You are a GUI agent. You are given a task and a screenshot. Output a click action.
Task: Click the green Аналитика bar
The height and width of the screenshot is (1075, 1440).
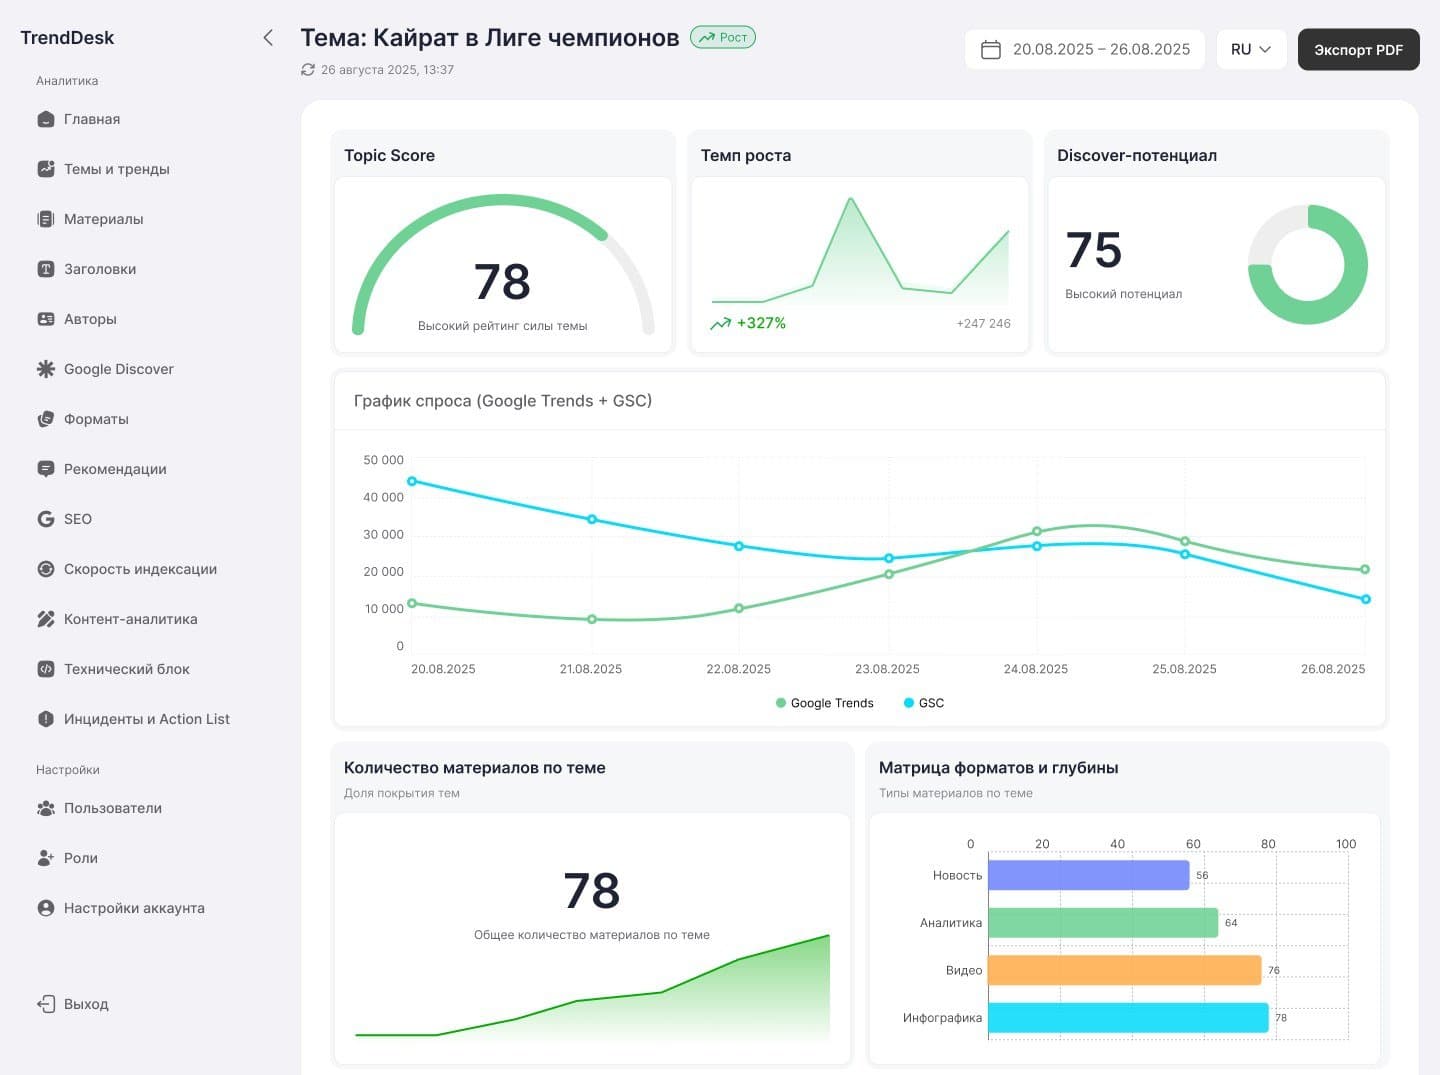(x=1103, y=923)
